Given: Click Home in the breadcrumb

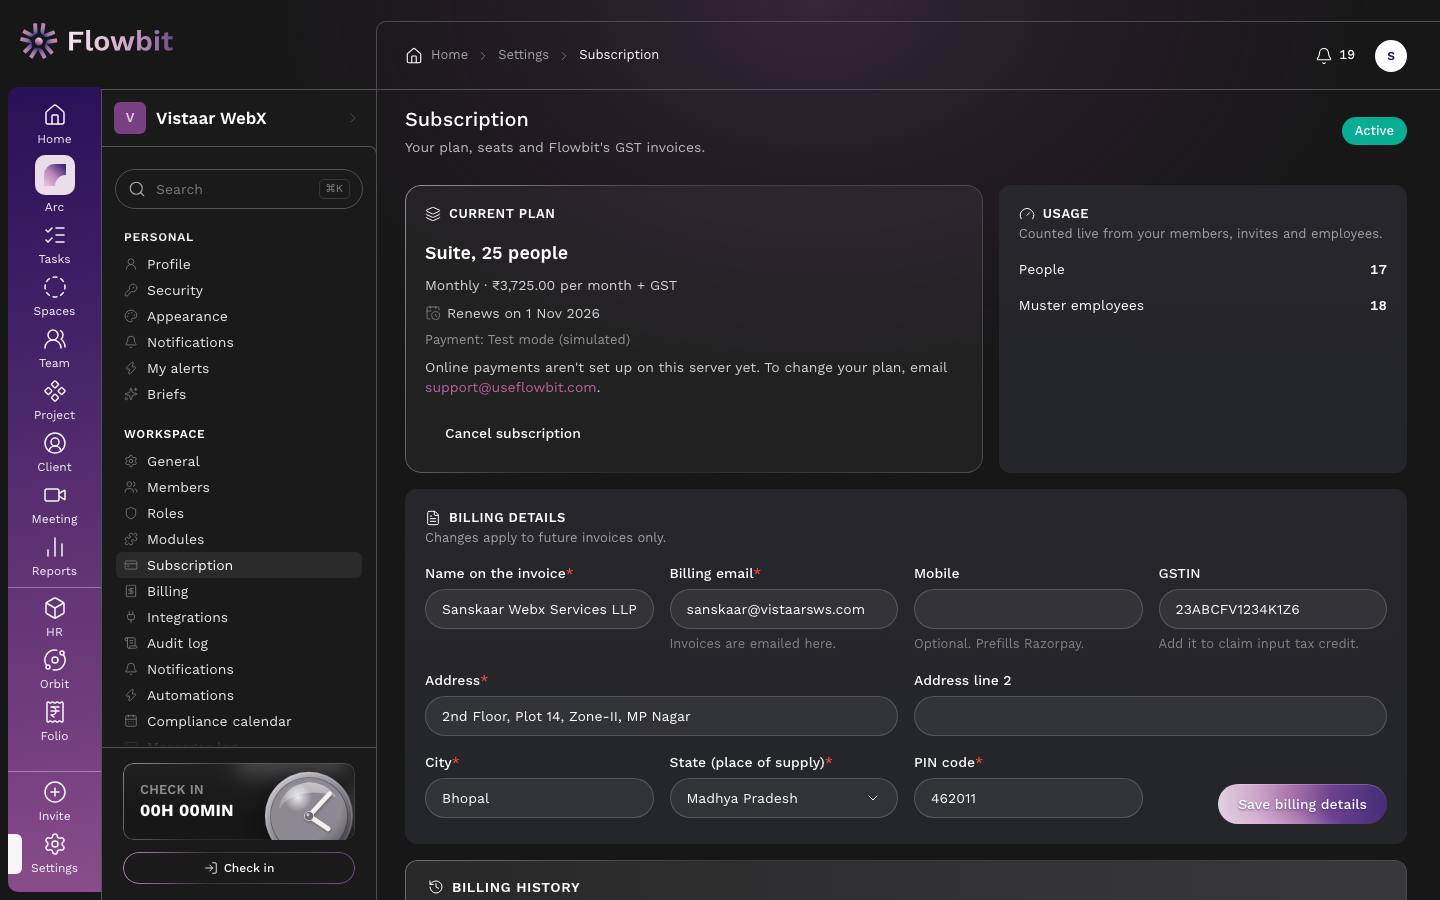Looking at the screenshot, I should [x=437, y=55].
